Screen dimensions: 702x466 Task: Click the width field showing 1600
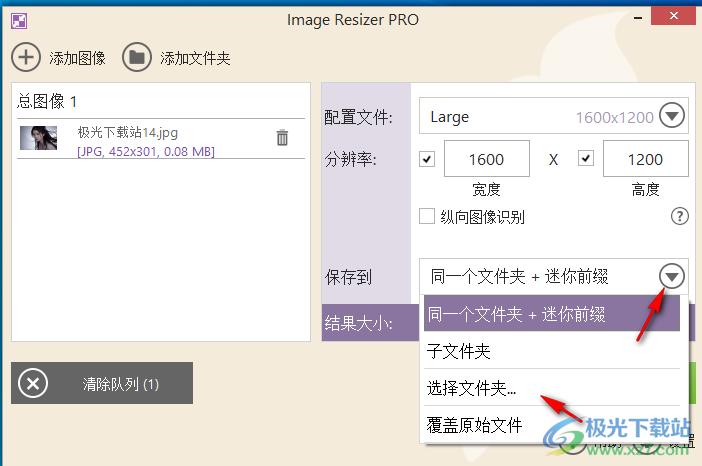(486, 159)
